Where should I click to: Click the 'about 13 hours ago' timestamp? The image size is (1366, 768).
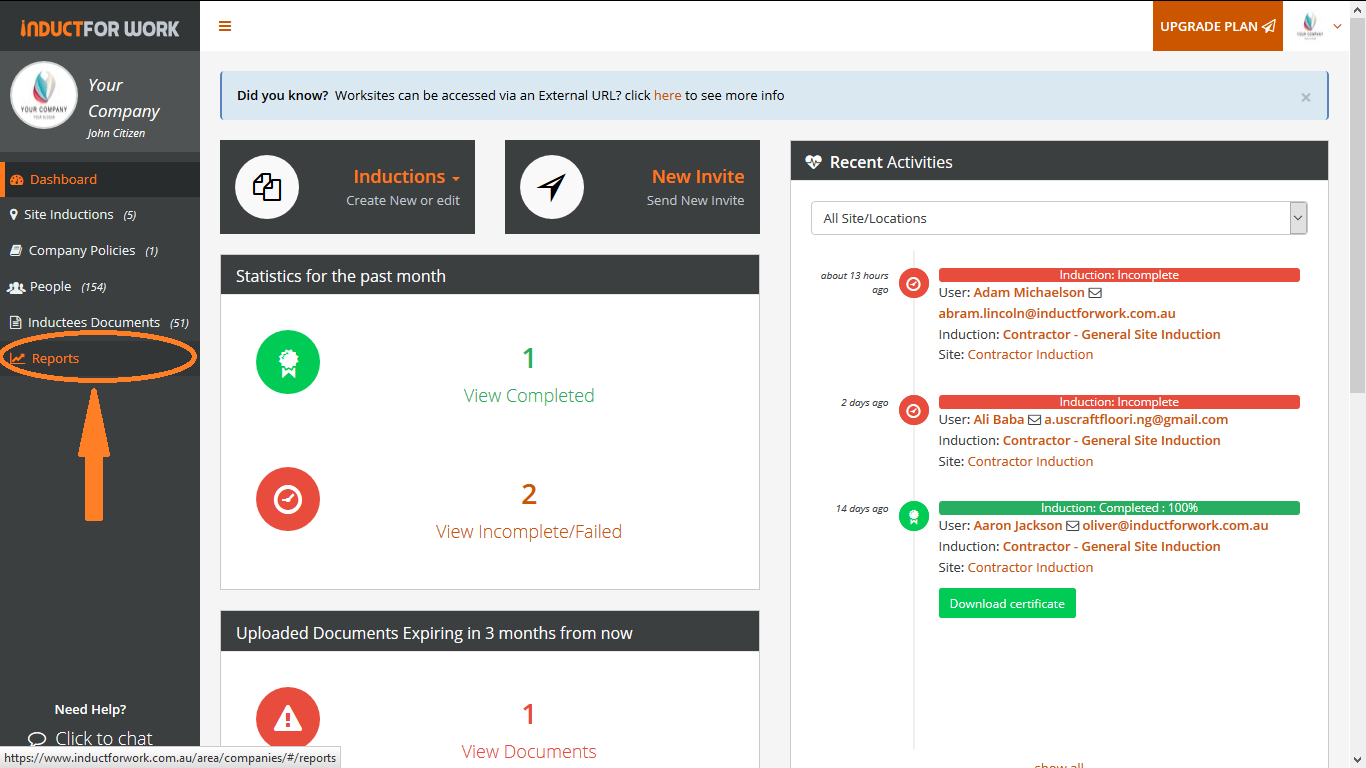point(855,282)
